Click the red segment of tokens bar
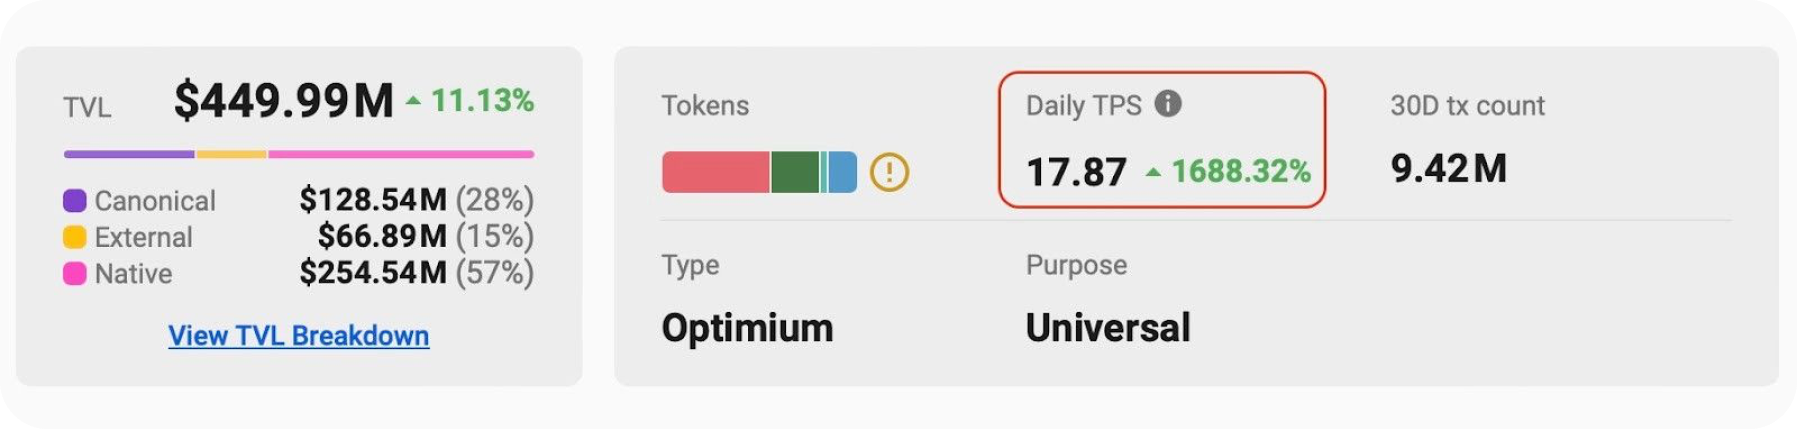The width and height of the screenshot is (1797, 429). coord(715,172)
